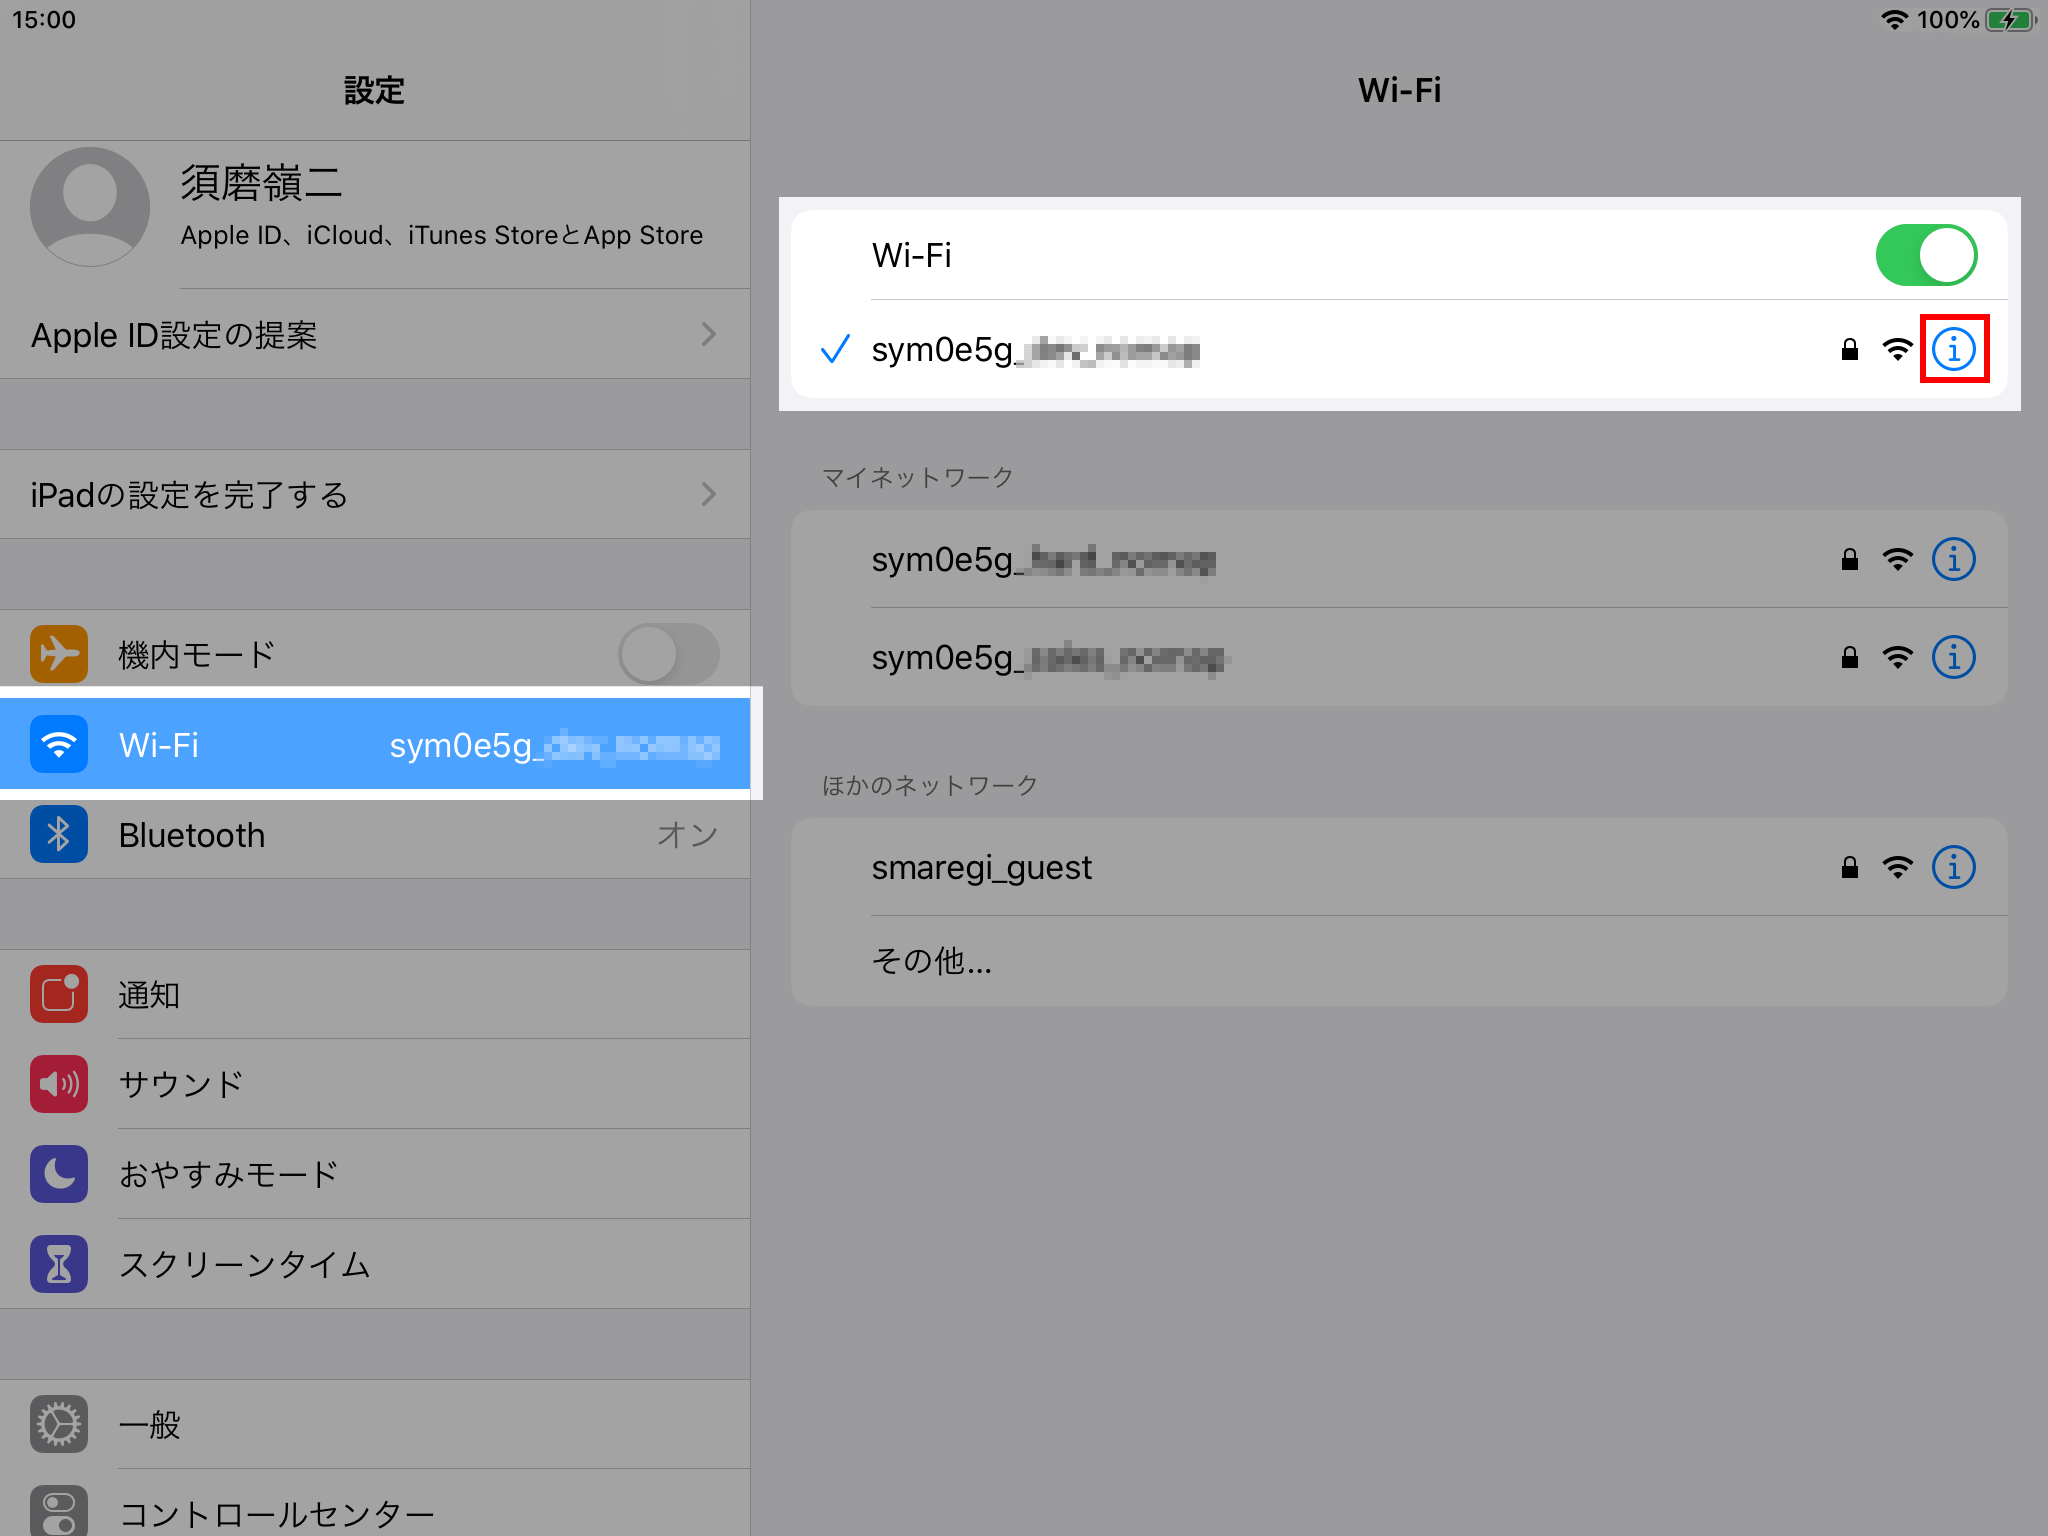Viewport: 2048px width, 1536px height.
Task: Tap the red 通知 notifications icon
Action: click(59, 994)
